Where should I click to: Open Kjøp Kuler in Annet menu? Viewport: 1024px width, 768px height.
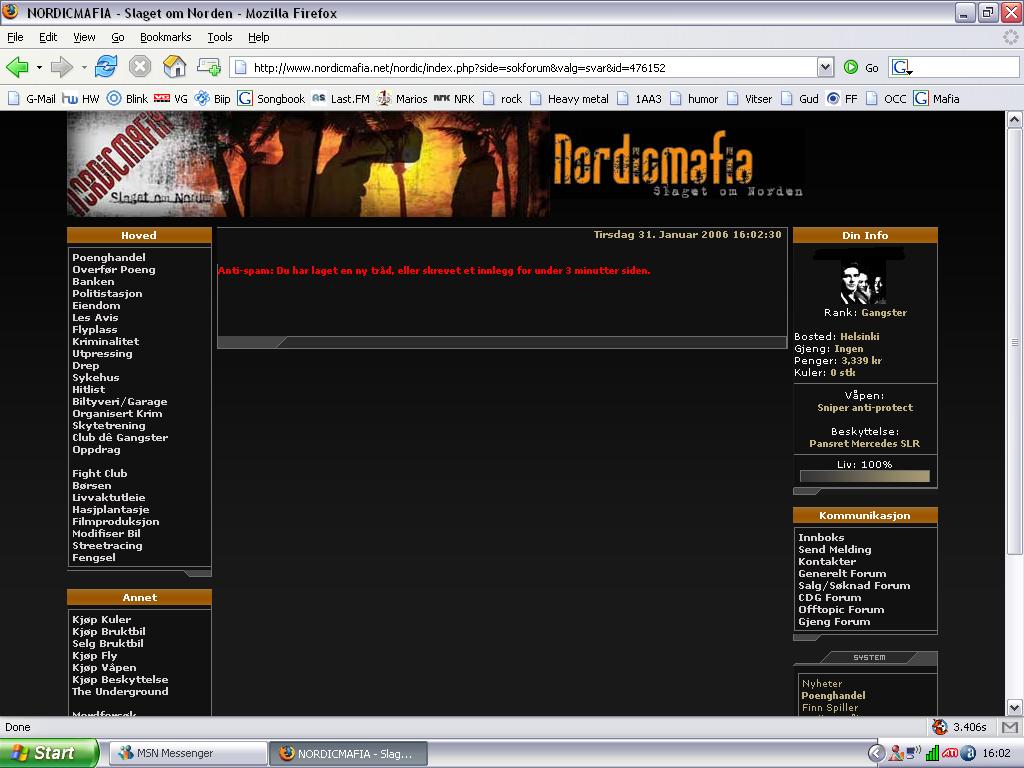[102, 619]
